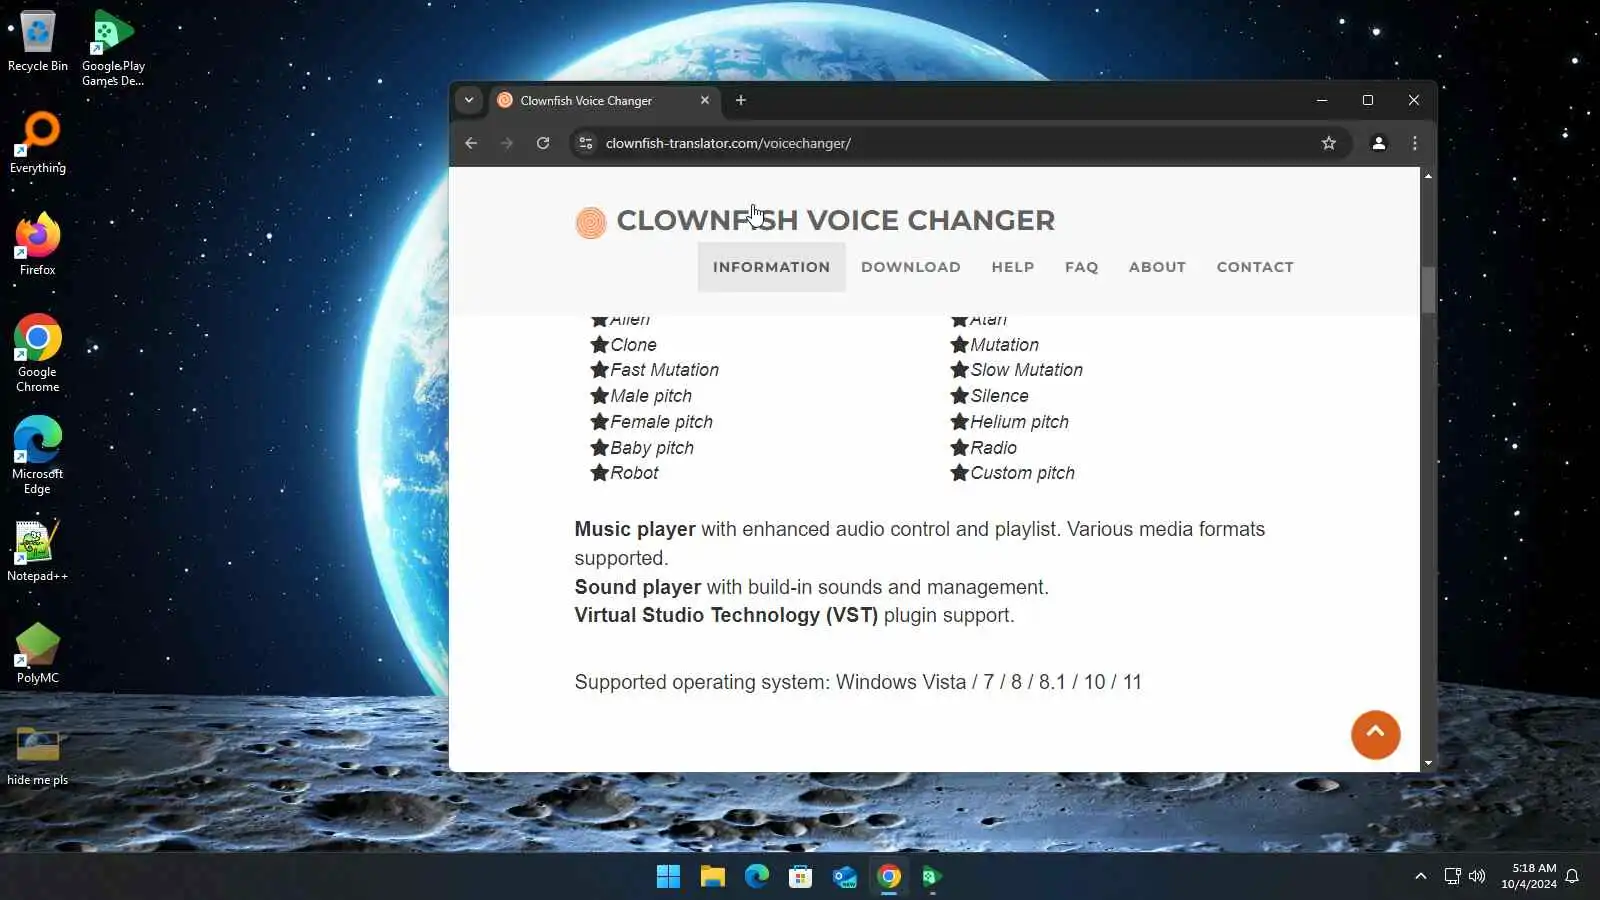1600x900 pixels.
Task: Click the 'Sound player' bold text
Action: click(x=638, y=587)
